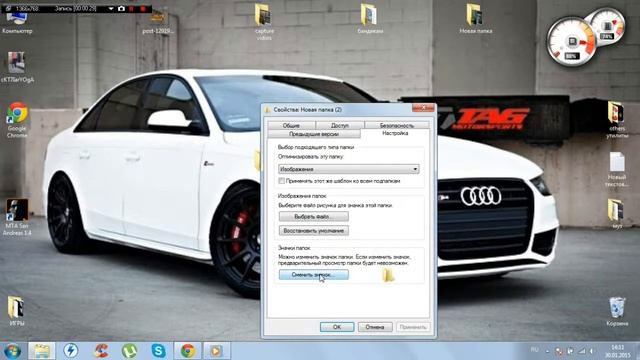Screen dimensions: 640x360
Task: Open the system clock and date
Action: tap(617, 351)
